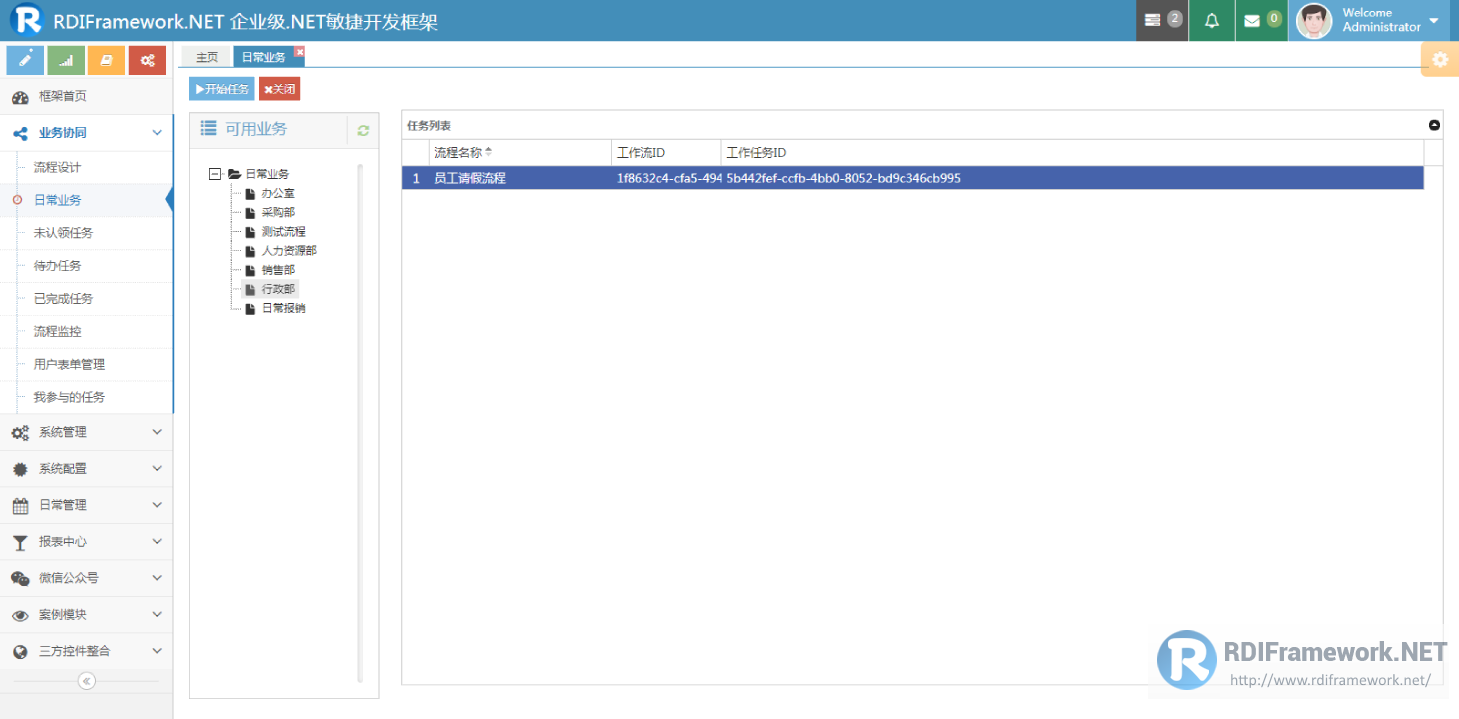This screenshot has width=1459, height=719.
Task: Refresh the 可用业务 panel
Action: tap(363, 130)
